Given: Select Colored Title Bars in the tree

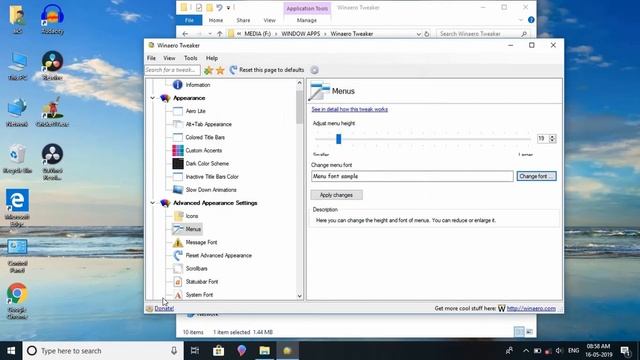Looking at the screenshot, I should point(205,137).
